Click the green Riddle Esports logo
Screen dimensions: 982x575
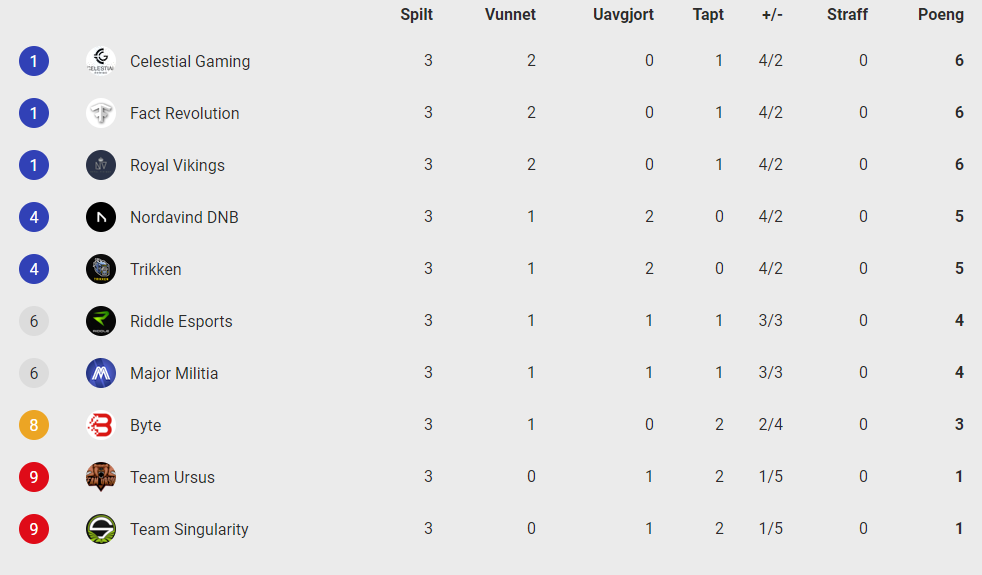[101, 321]
